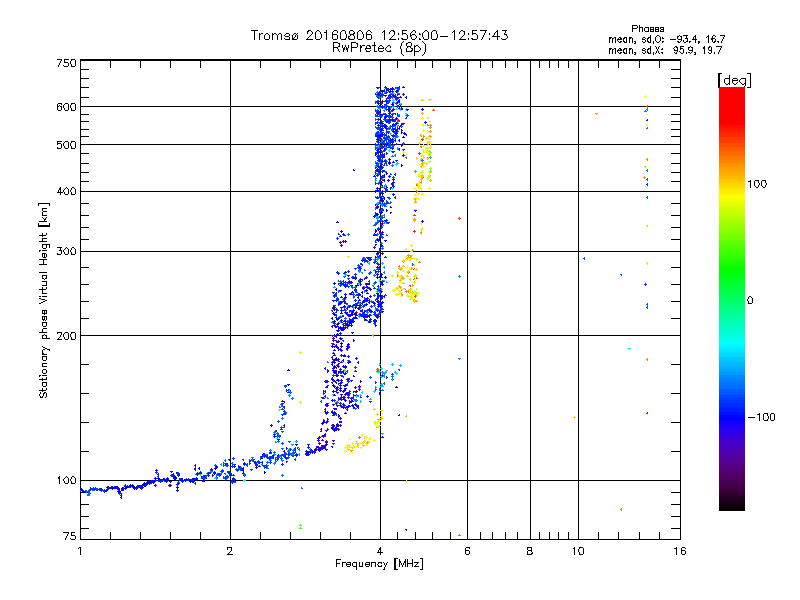This screenshot has width=800, height=600.
Task: Click the phase colorbar
Action: 732,298
